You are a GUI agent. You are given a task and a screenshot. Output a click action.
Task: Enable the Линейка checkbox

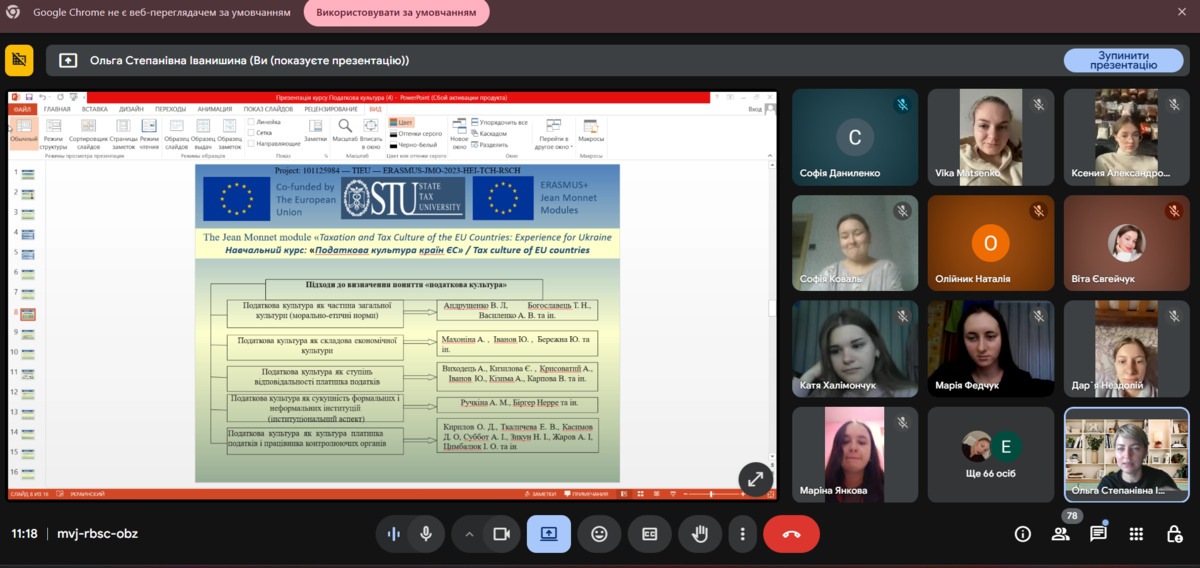251,122
